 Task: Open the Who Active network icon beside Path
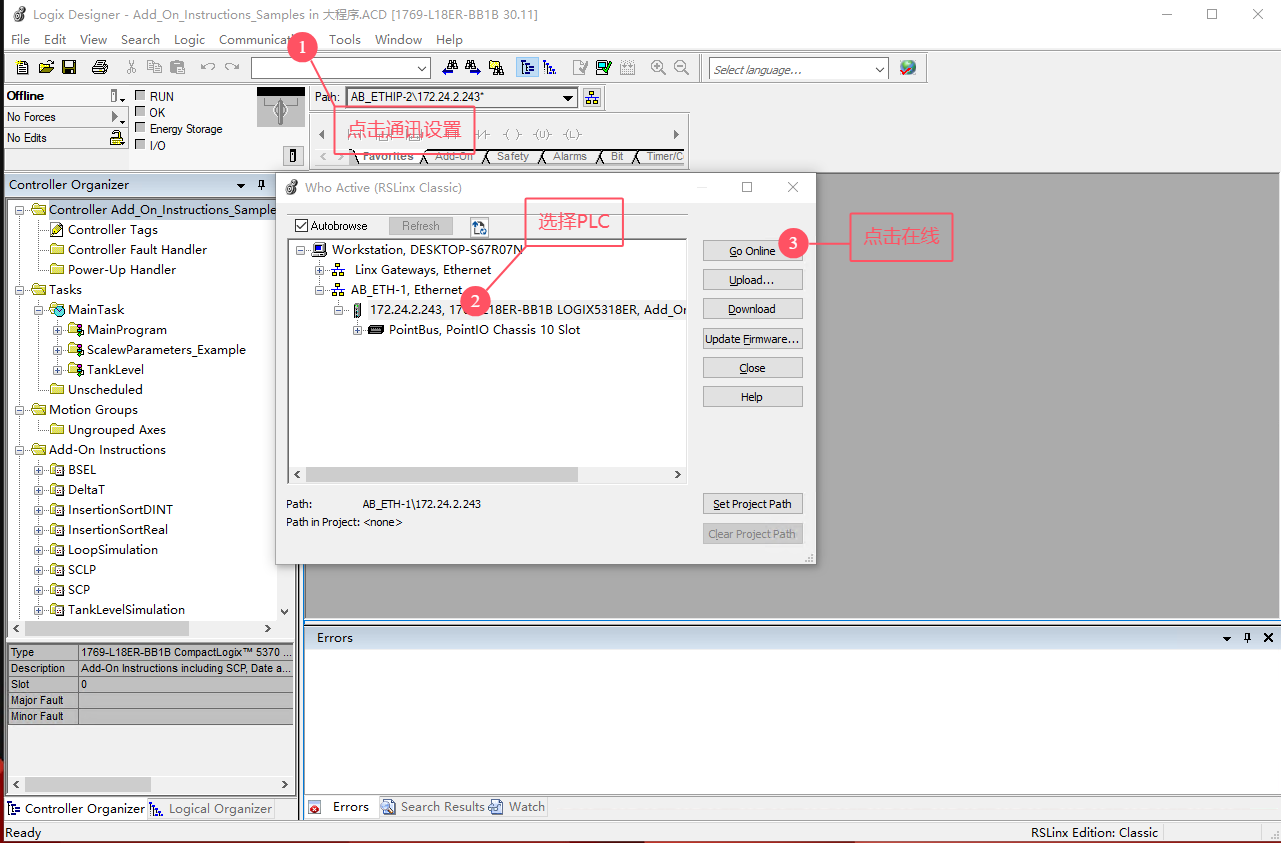[592, 97]
